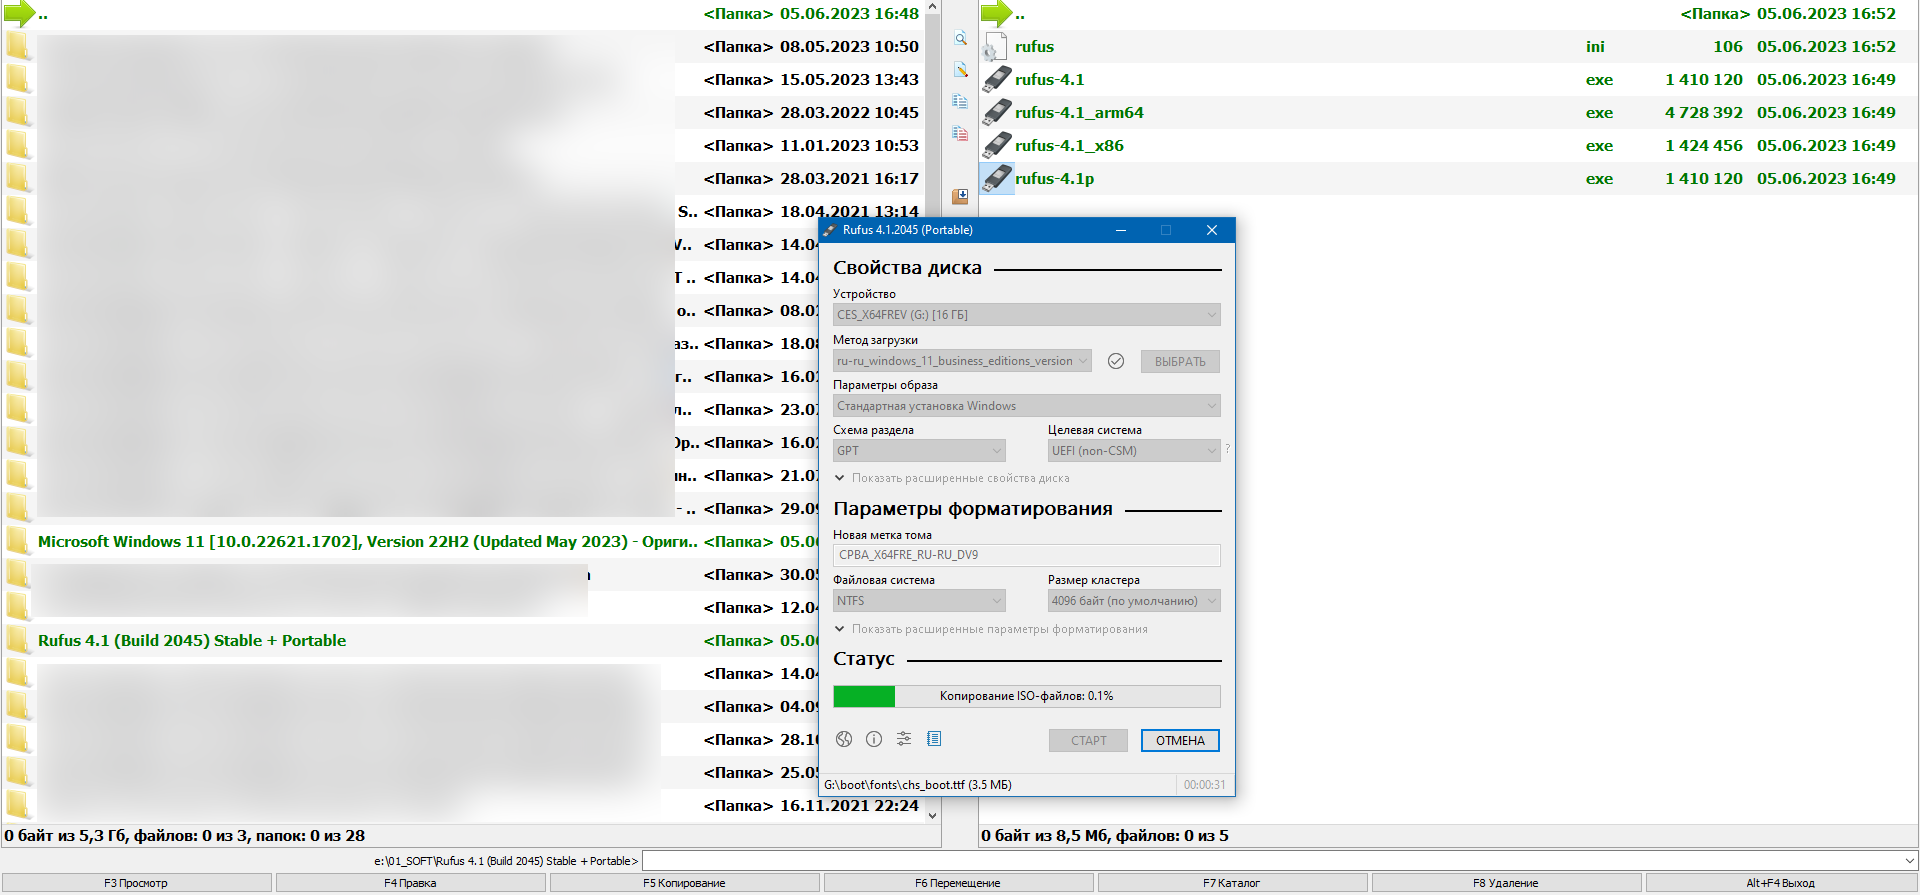
Task: Select the rufus-4.1_arm64 file name
Action: pos(1079,113)
